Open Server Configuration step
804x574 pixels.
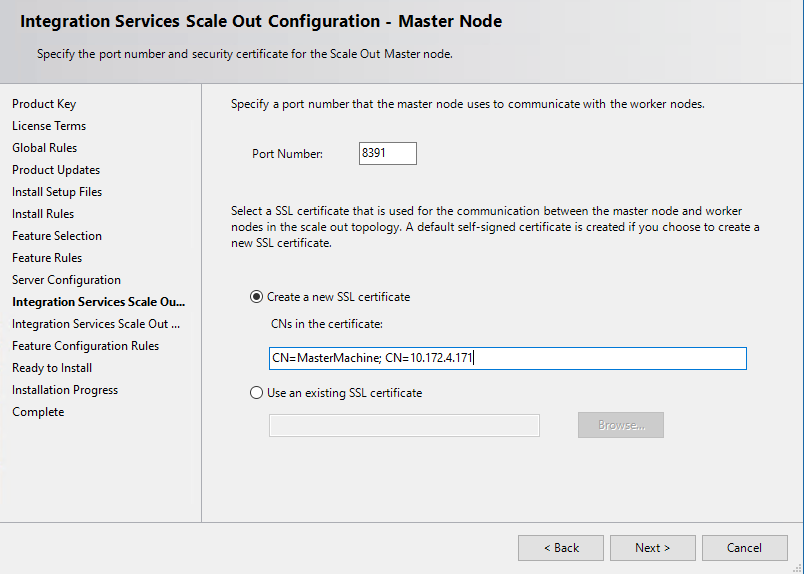(x=66, y=280)
